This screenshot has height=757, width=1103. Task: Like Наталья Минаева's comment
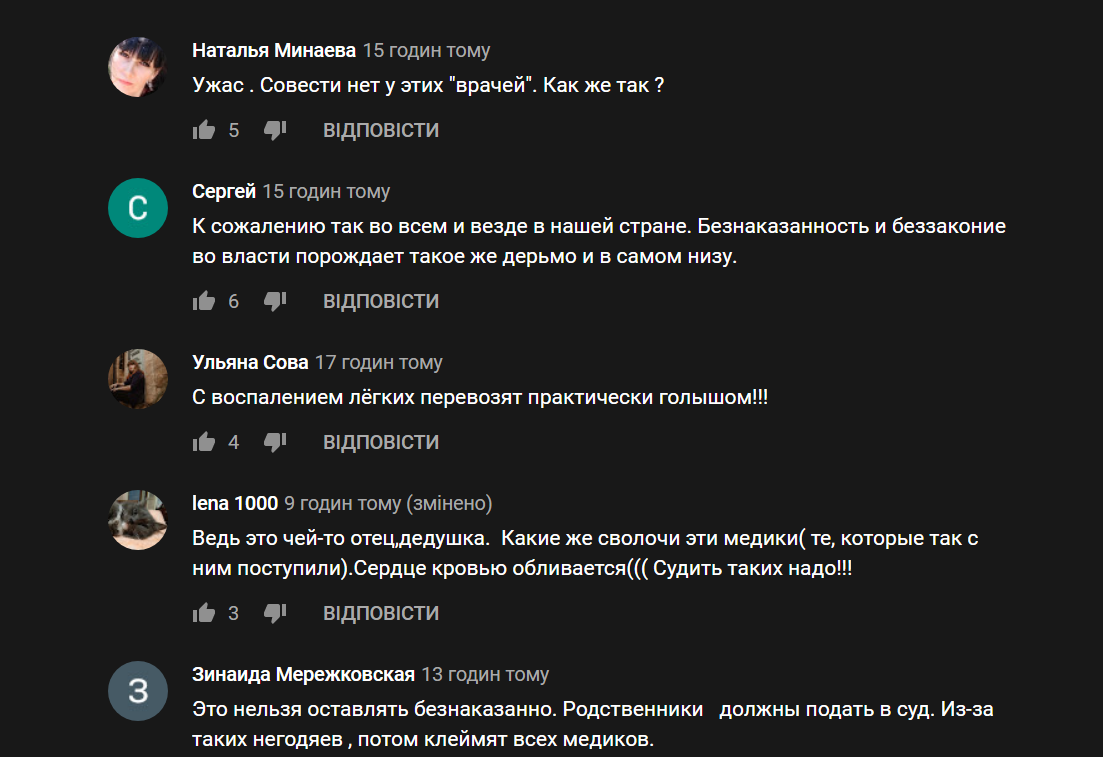tap(204, 130)
